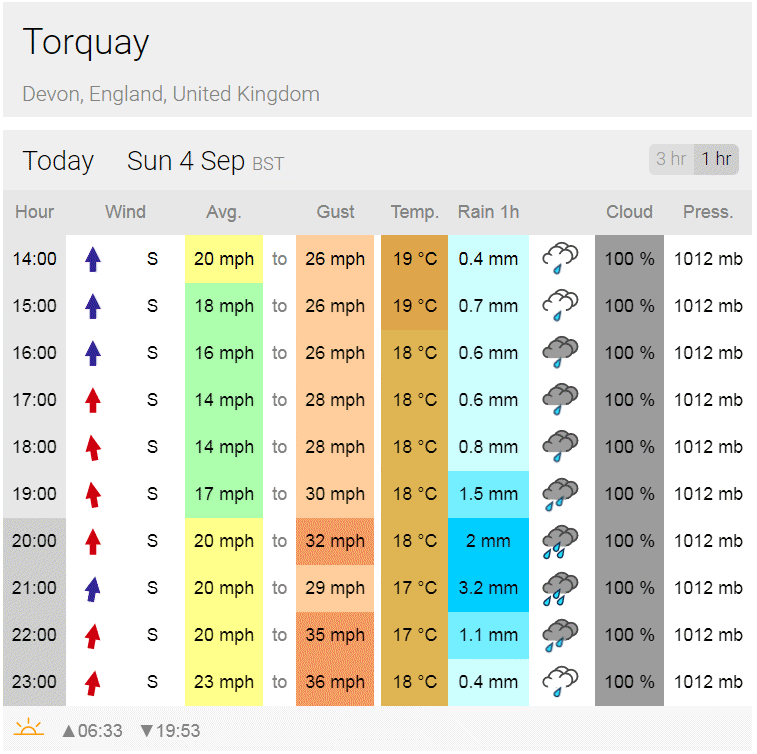This screenshot has width=757, height=754.
Task: Click the dark rain cloud icon at 18:00
Action: pyautogui.click(x=560, y=447)
